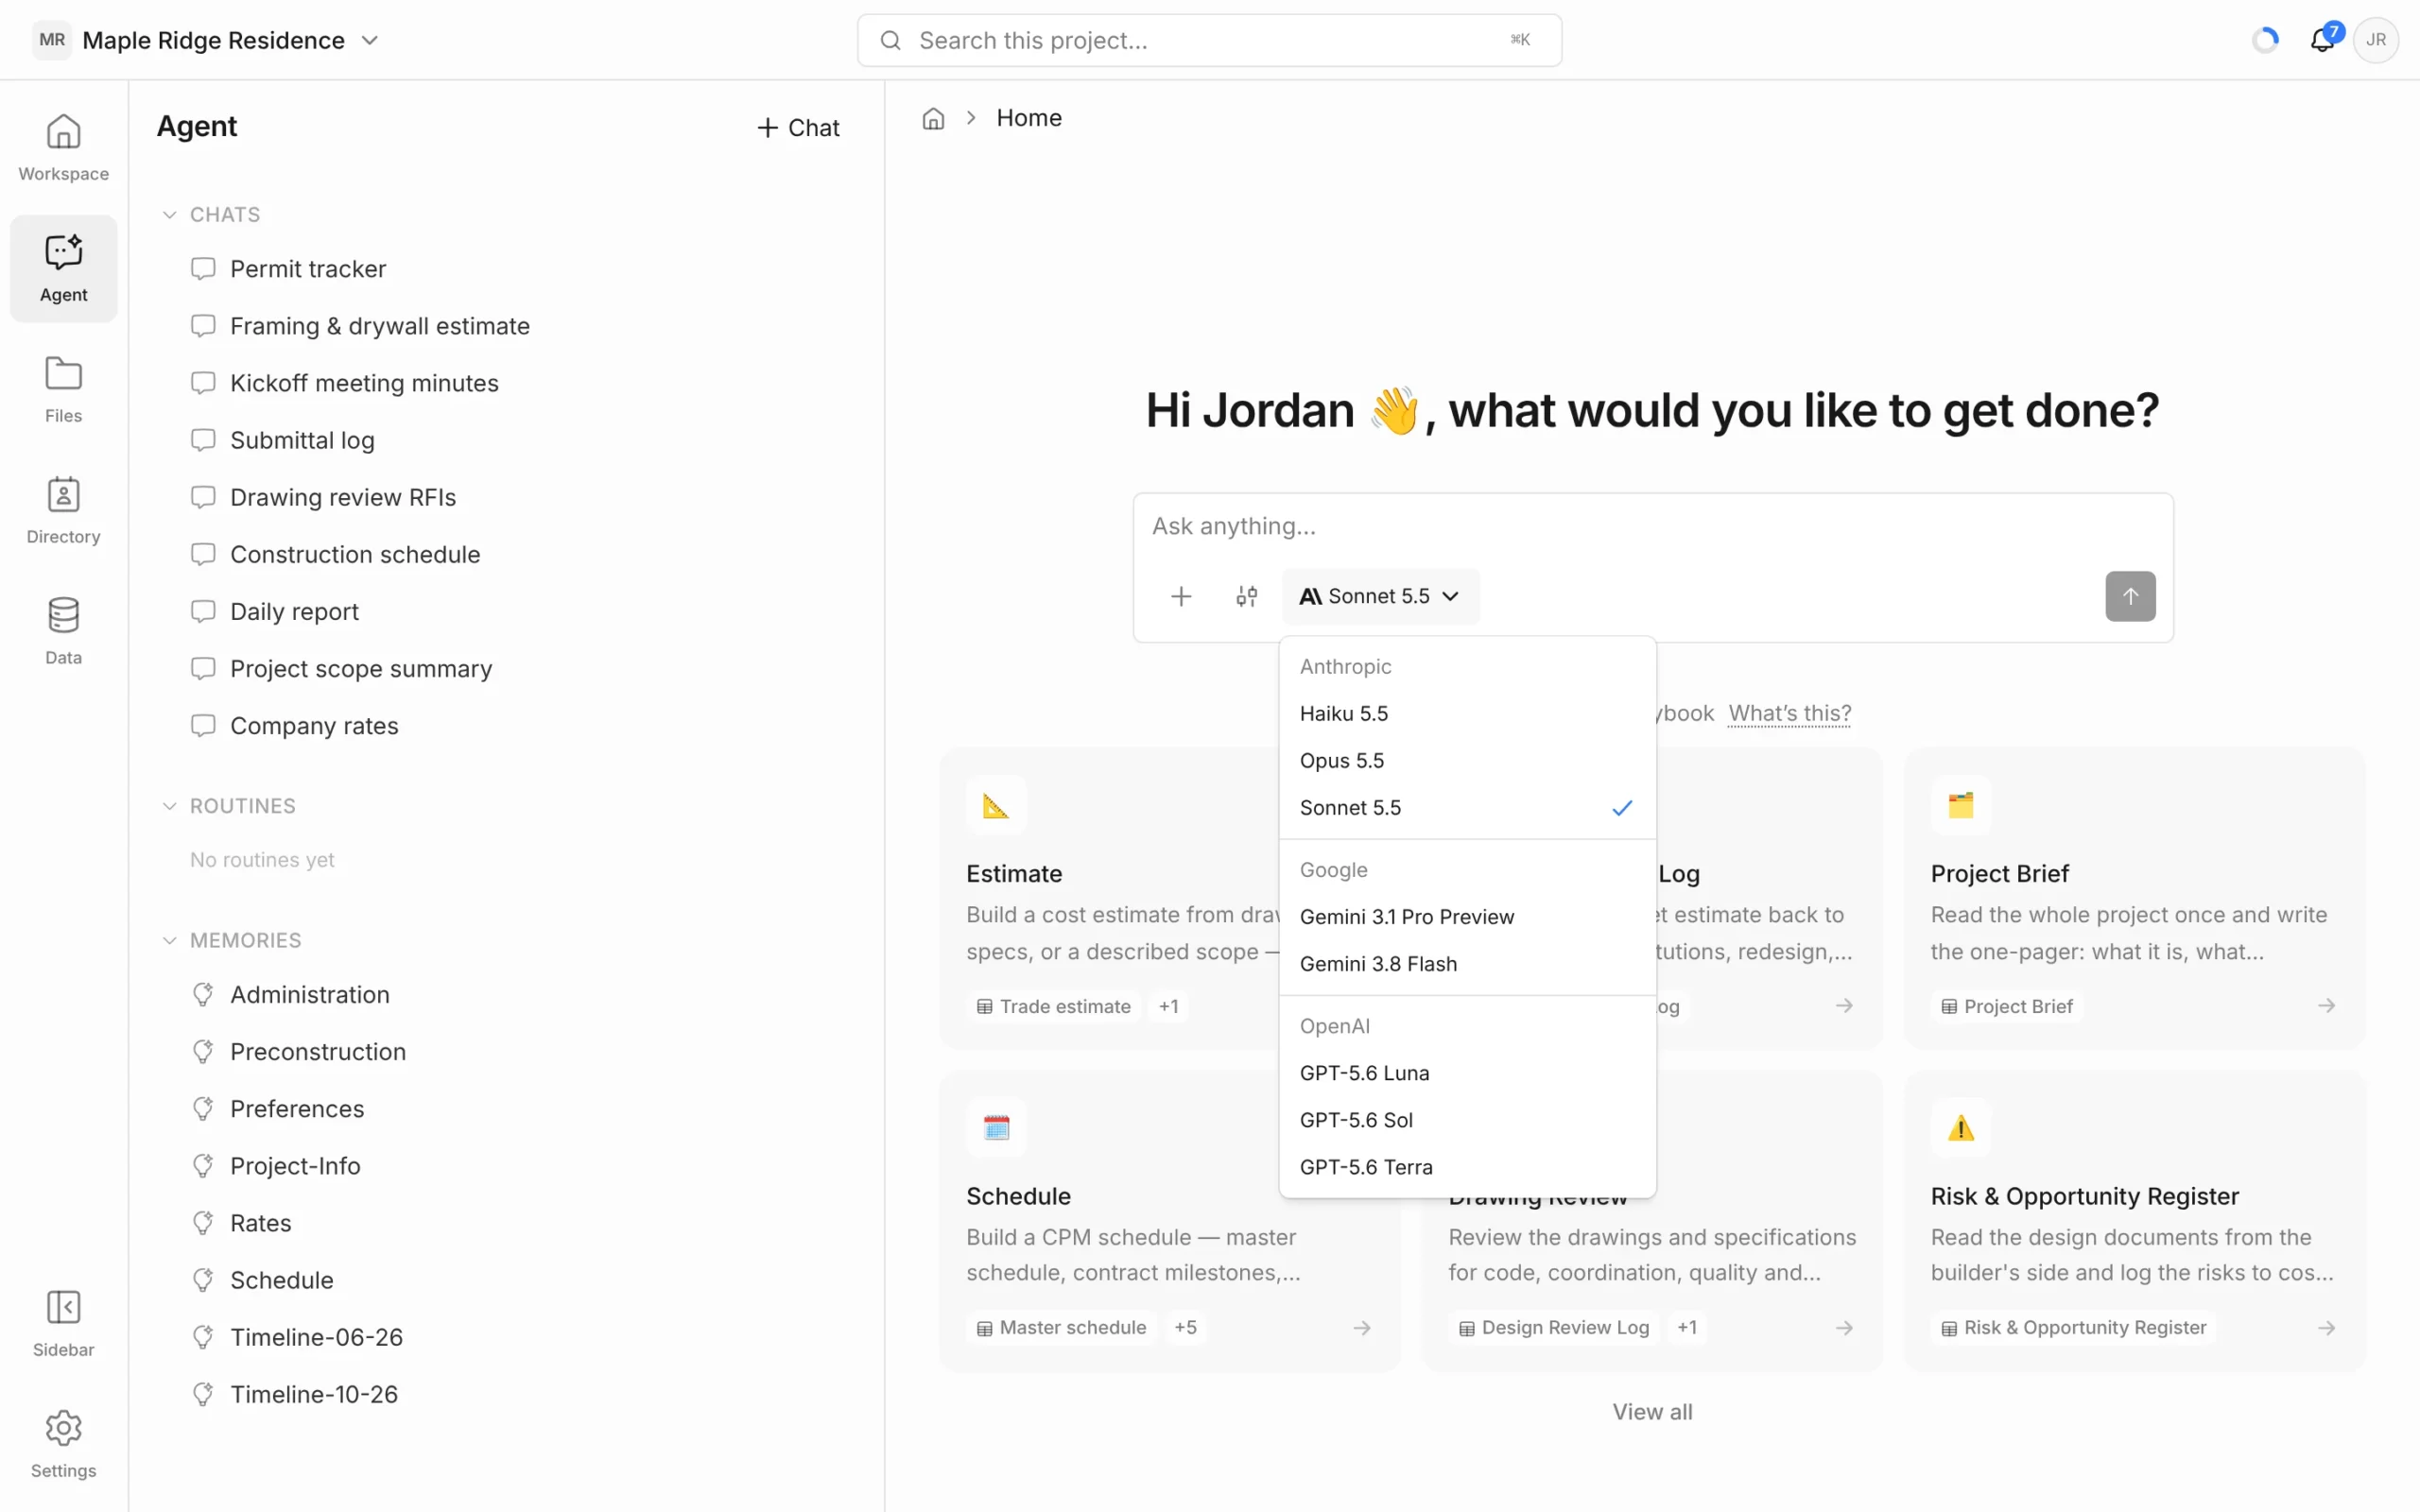Open the JR user avatar
2420x1512 pixels.
coord(2376,40)
